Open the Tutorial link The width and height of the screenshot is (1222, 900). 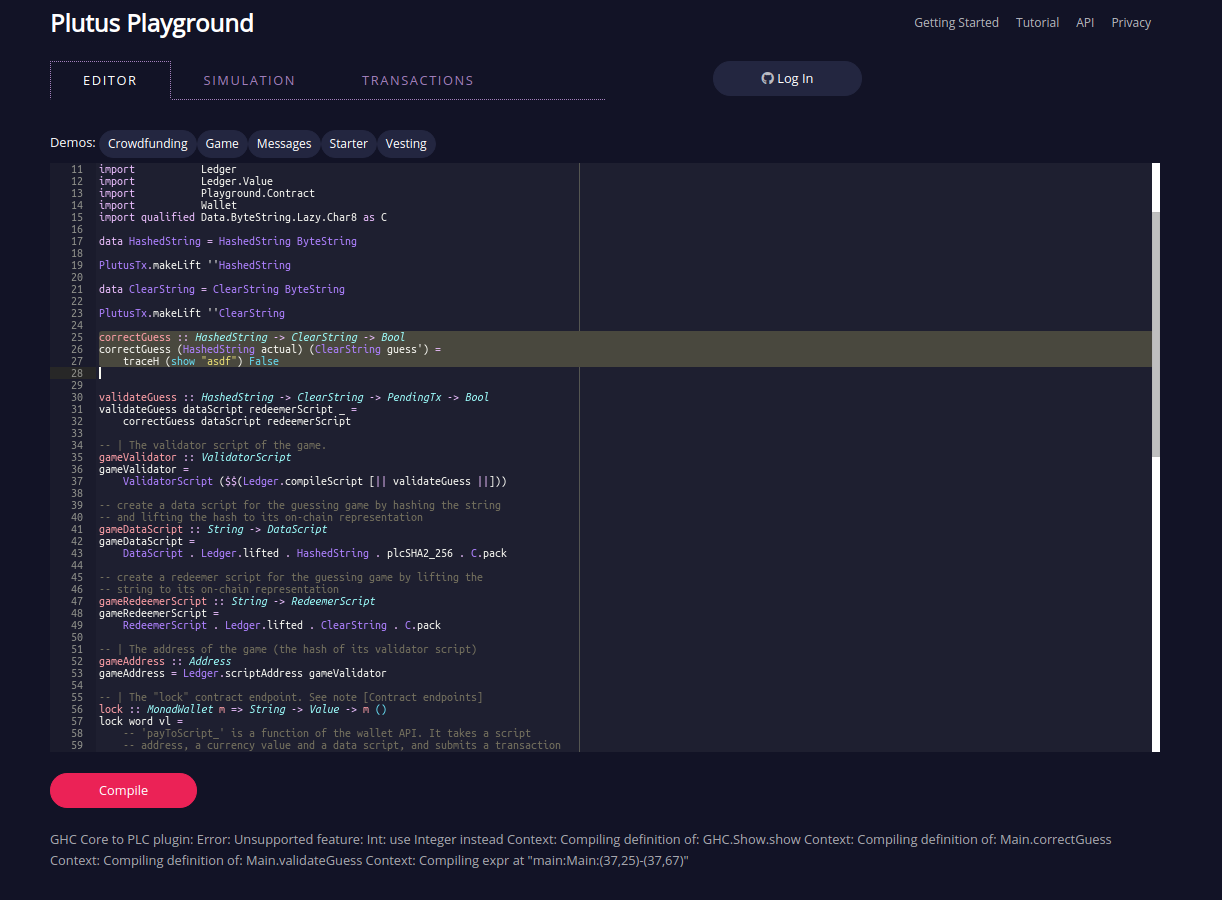coord(1037,22)
